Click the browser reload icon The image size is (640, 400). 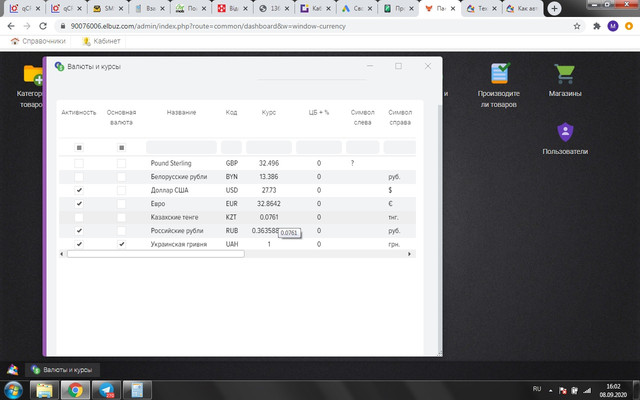pos(43,26)
